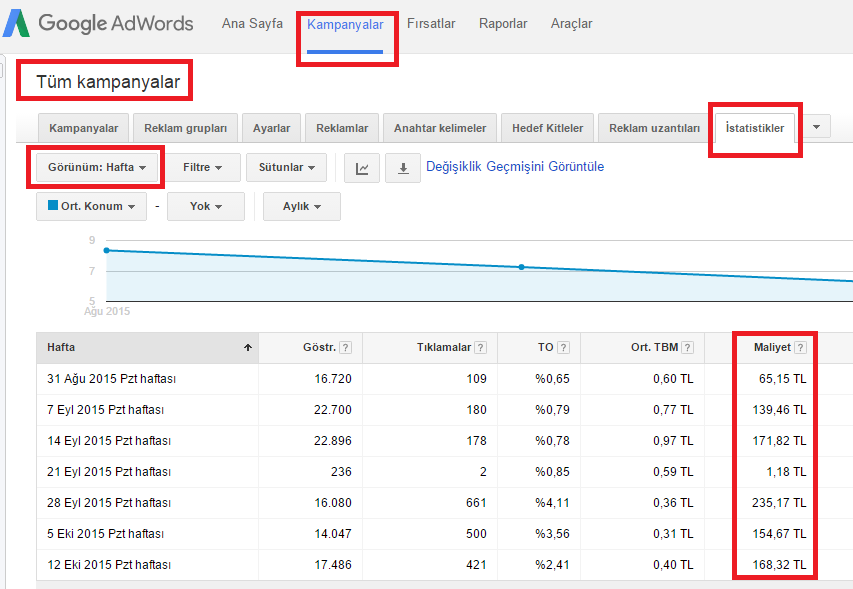Click the Google AdWords logo
The height and width of the screenshot is (589, 853).
pyautogui.click(x=100, y=24)
